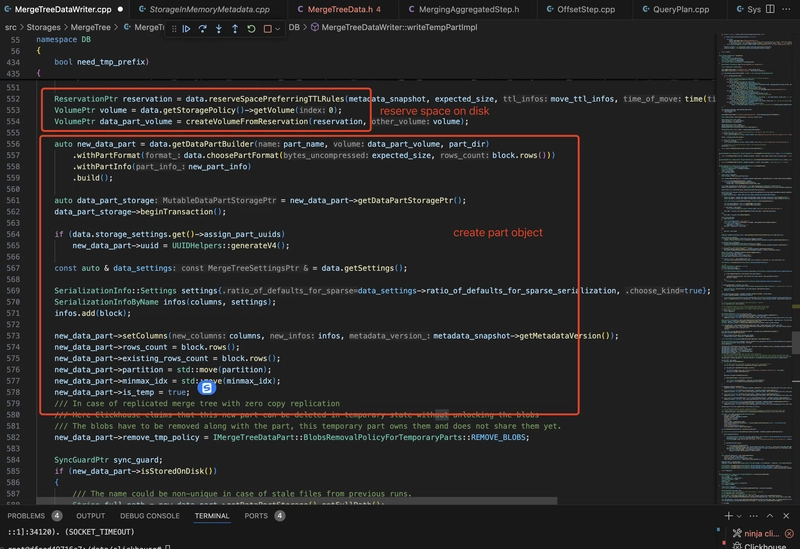Image resolution: width=800 pixels, height=549 pixels.
Task: Grab the debug toolbar drag handle
Action: coord(174,29)
